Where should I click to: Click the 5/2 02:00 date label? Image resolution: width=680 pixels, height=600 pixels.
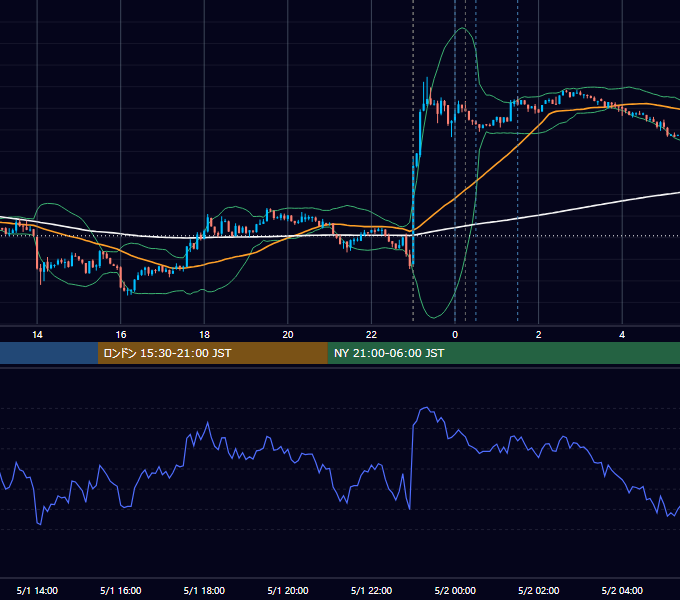coord(538,590)
